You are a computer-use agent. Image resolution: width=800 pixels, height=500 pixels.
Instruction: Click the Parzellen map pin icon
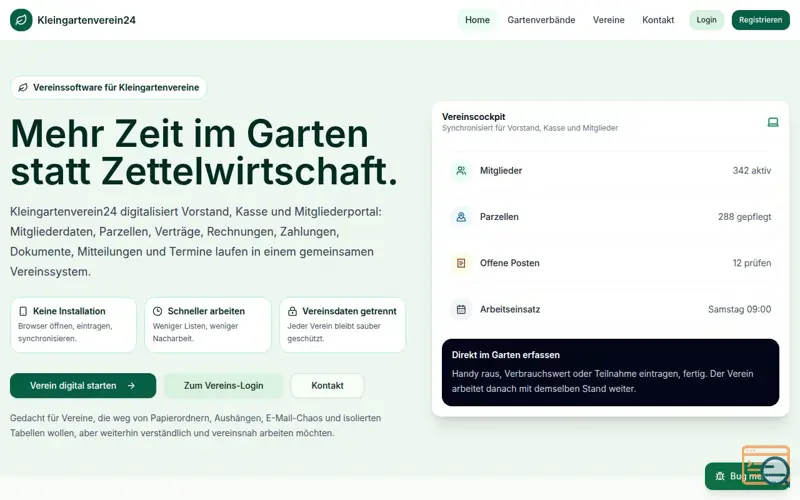(x=461, y=217)
